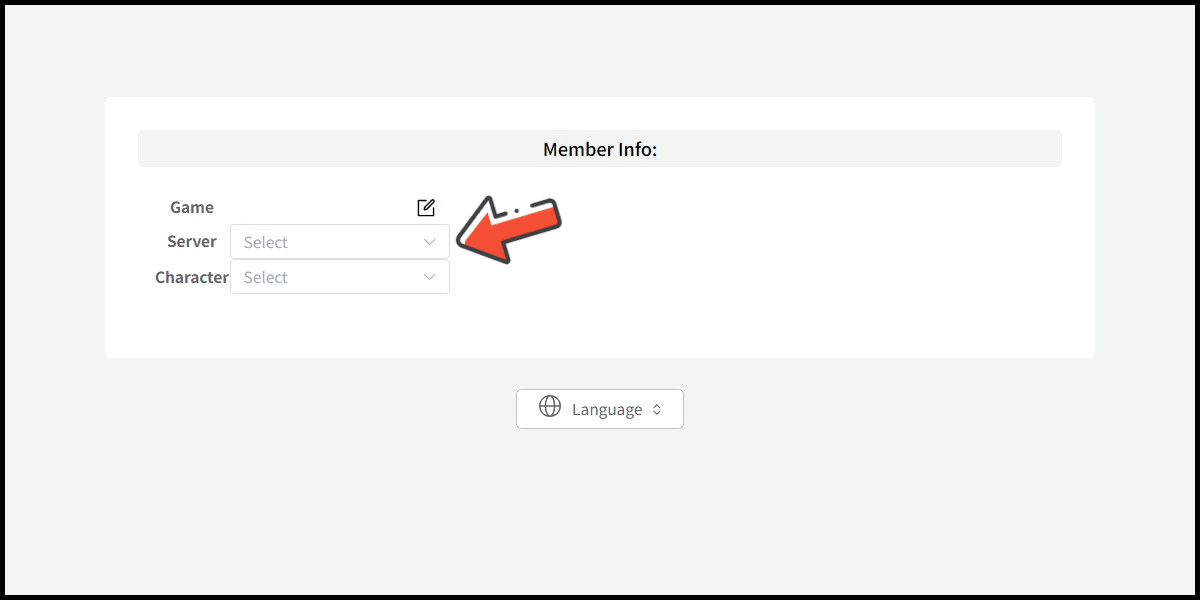Click the empty Game value area
The image size is (1200, 600).
coord(320,208)
